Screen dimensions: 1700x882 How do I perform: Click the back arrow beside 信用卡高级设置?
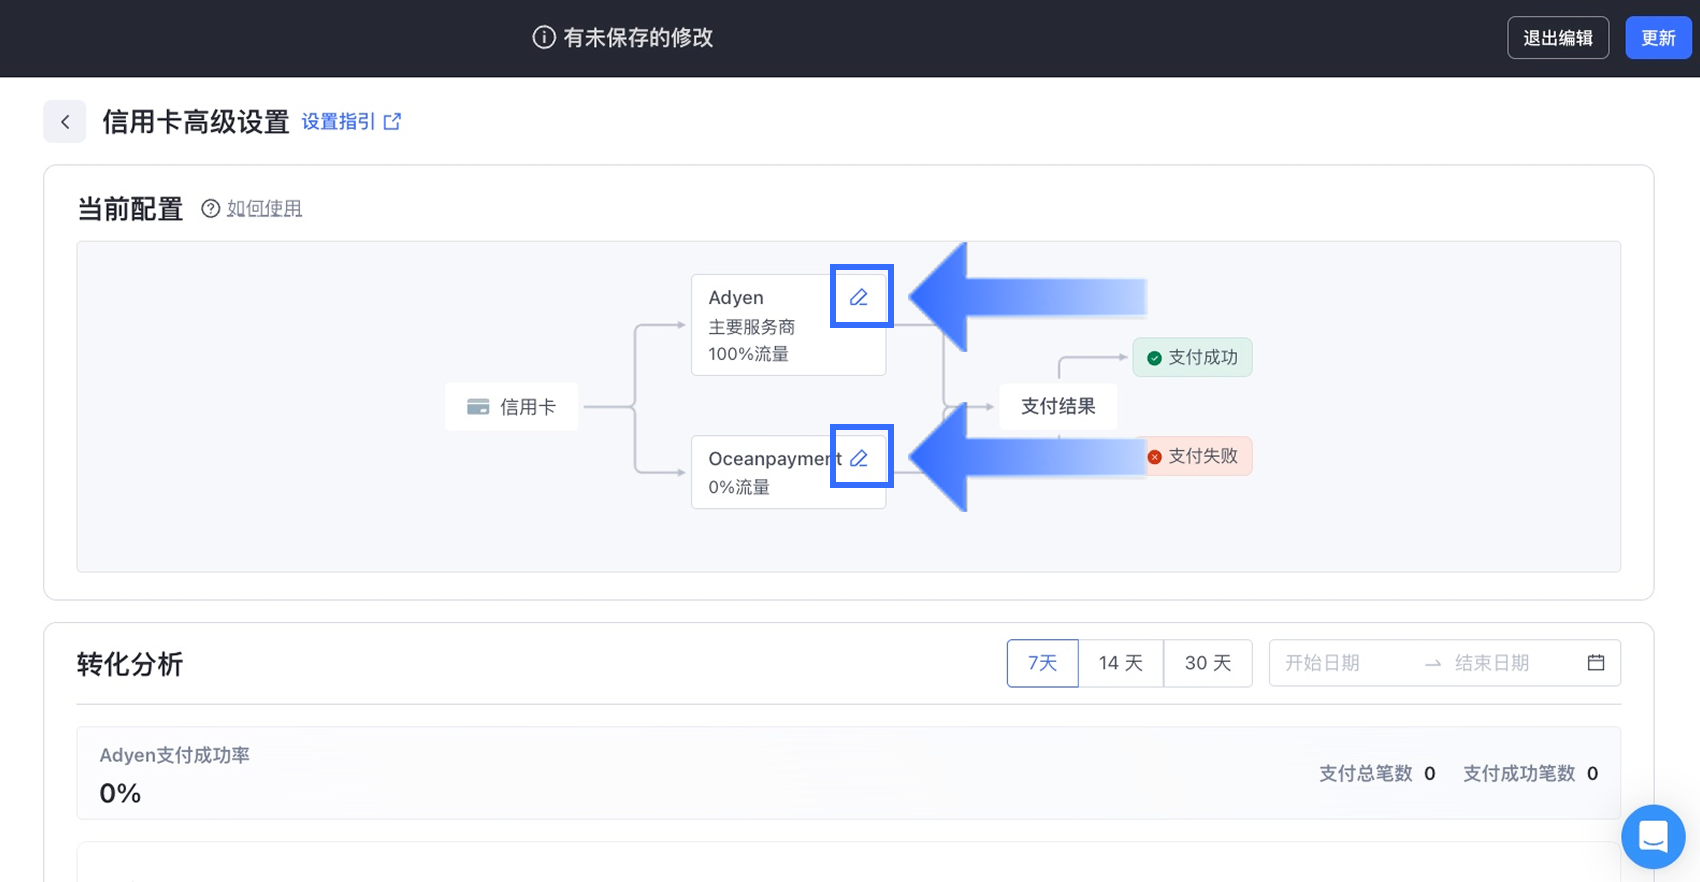[65, 122]
